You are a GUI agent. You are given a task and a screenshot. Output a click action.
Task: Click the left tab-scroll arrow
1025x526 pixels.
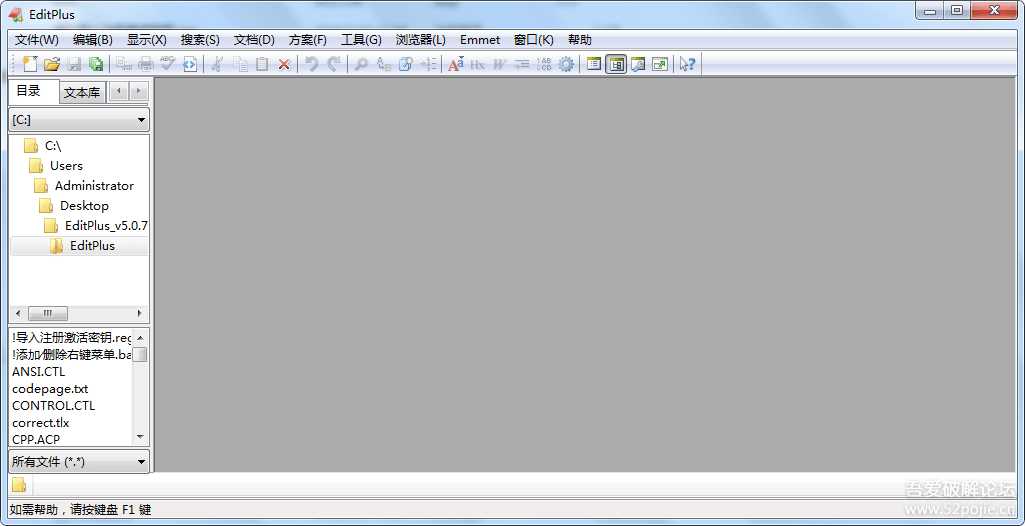click(x=118, y=91)
